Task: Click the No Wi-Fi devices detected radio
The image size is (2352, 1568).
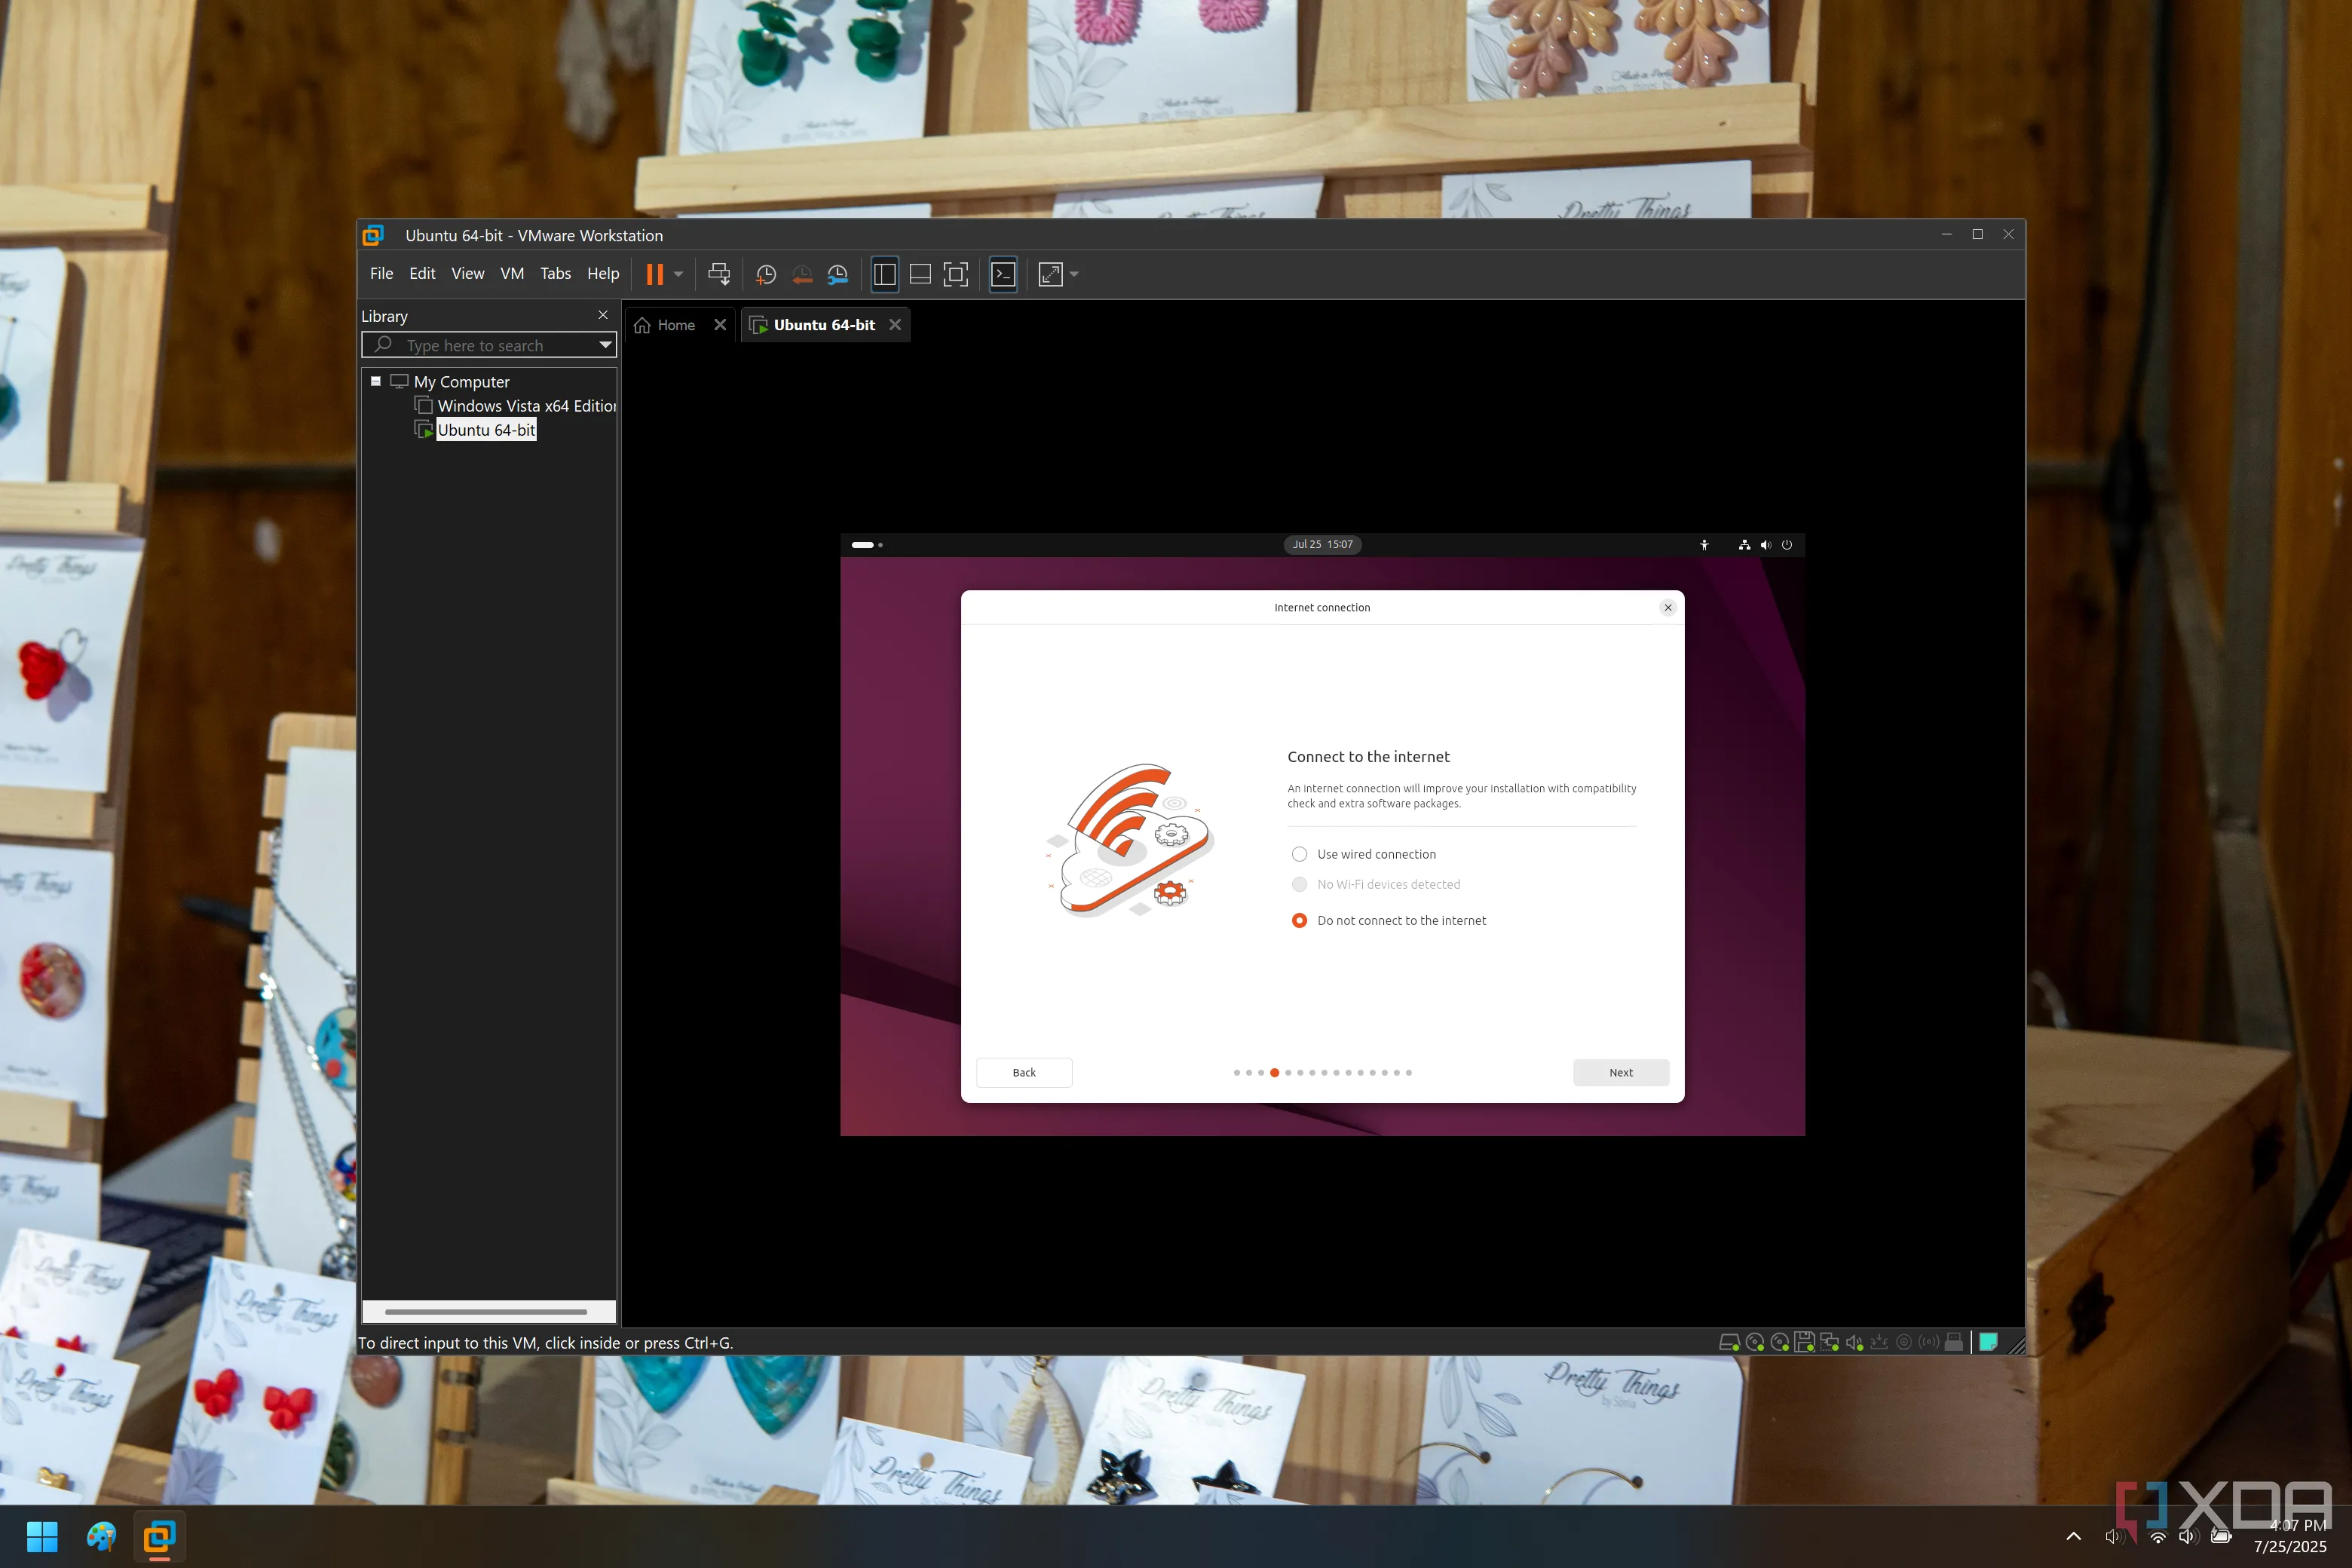Action: tap(1299, 884)
